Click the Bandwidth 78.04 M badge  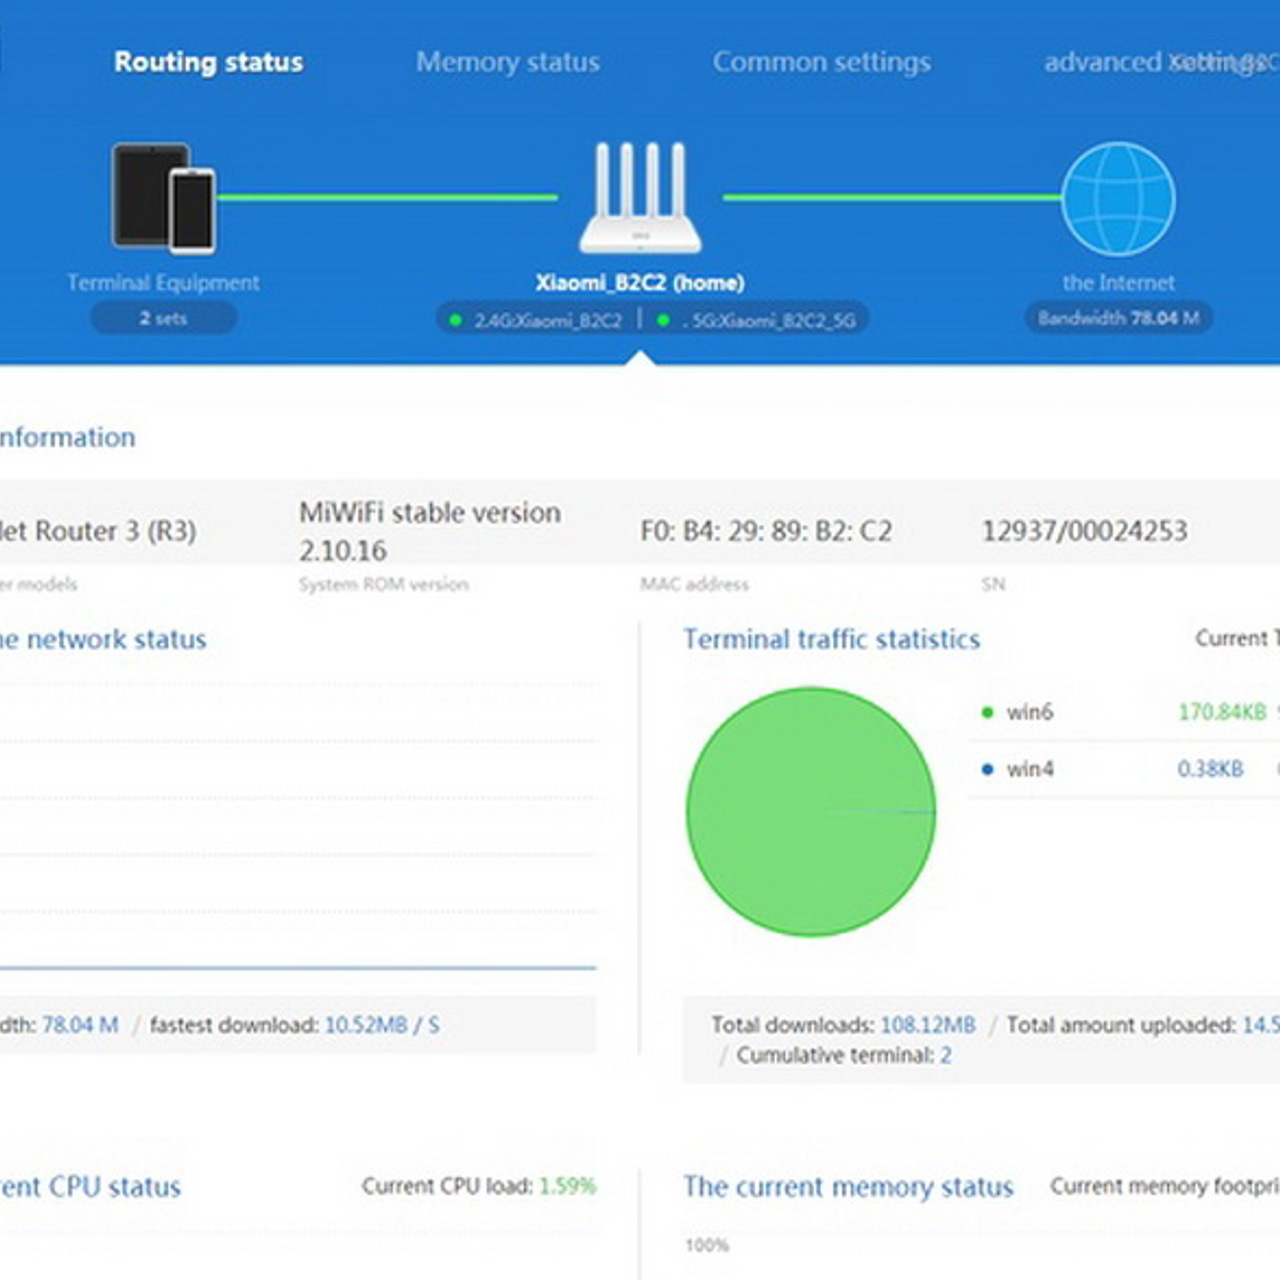[x=1118, y=318]
